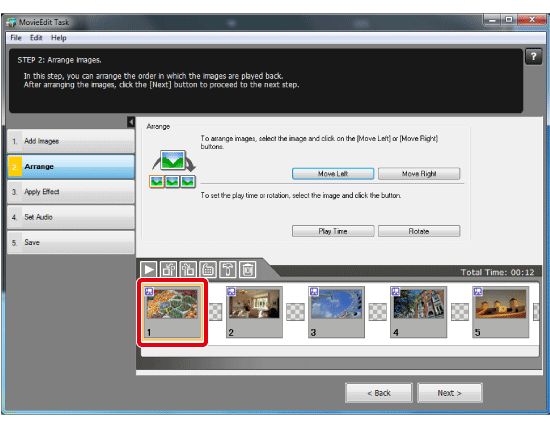Click the move-right icon in the storyboard toolbar
This screenshot has width=550, height=429.
[x=188, y=269]
